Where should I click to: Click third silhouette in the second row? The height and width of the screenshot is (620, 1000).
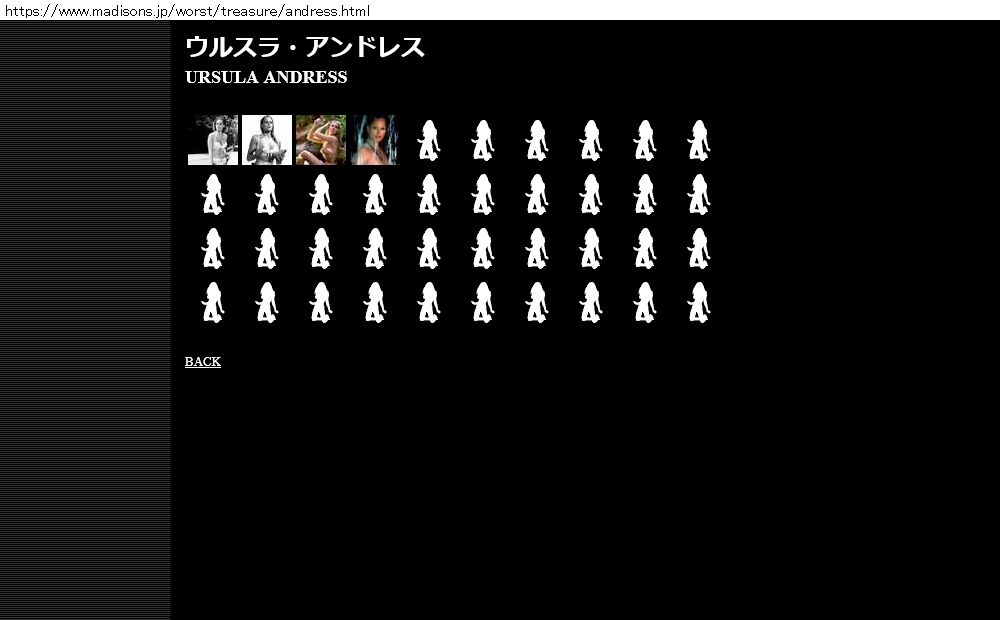tap(321, 195)
